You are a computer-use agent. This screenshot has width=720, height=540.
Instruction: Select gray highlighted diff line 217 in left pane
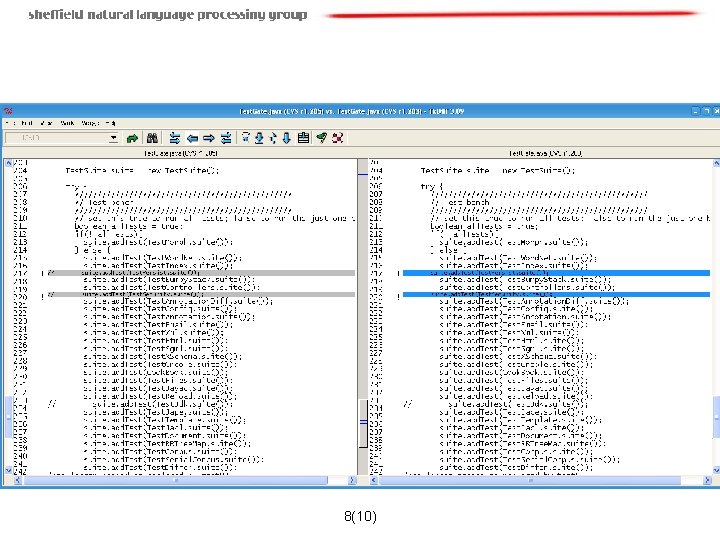pos(201,273)
